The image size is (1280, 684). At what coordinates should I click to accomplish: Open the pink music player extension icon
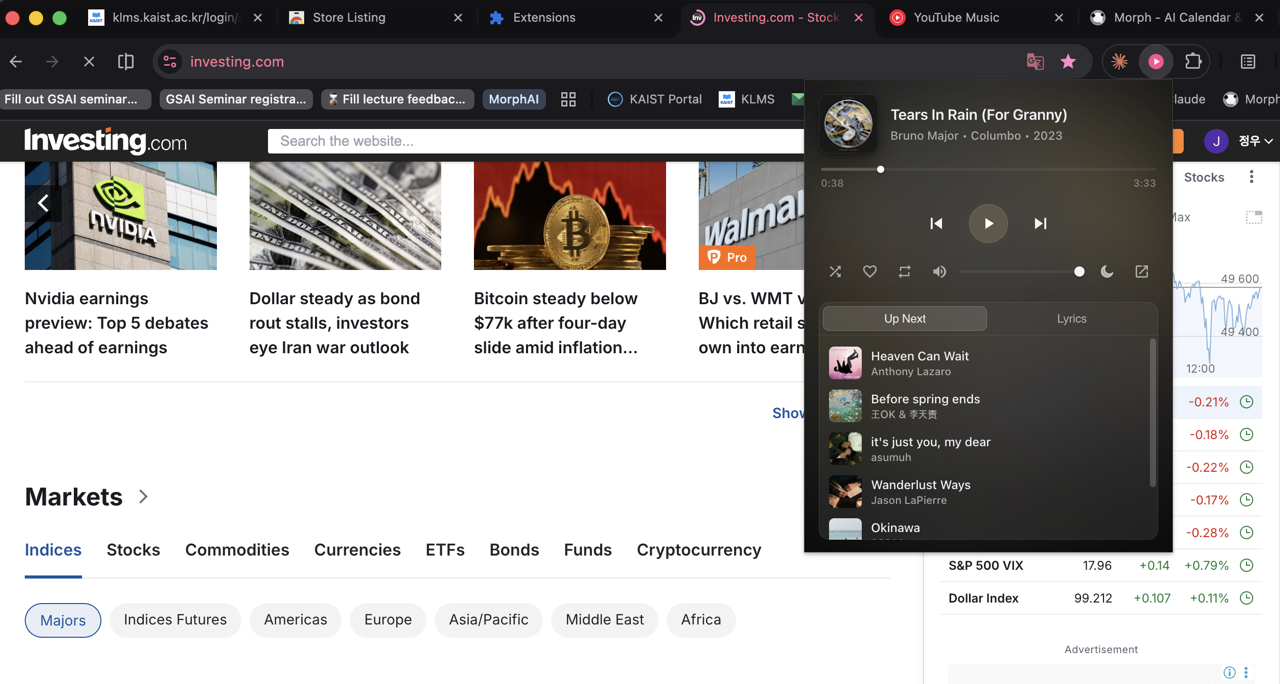(1156, 62)
